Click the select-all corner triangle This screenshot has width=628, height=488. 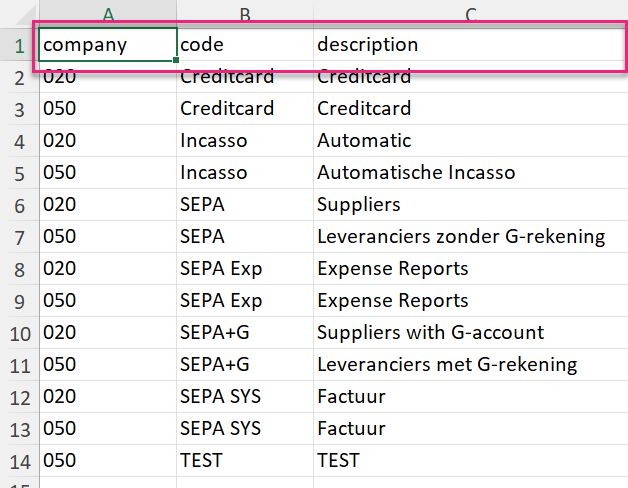[24, 16]
